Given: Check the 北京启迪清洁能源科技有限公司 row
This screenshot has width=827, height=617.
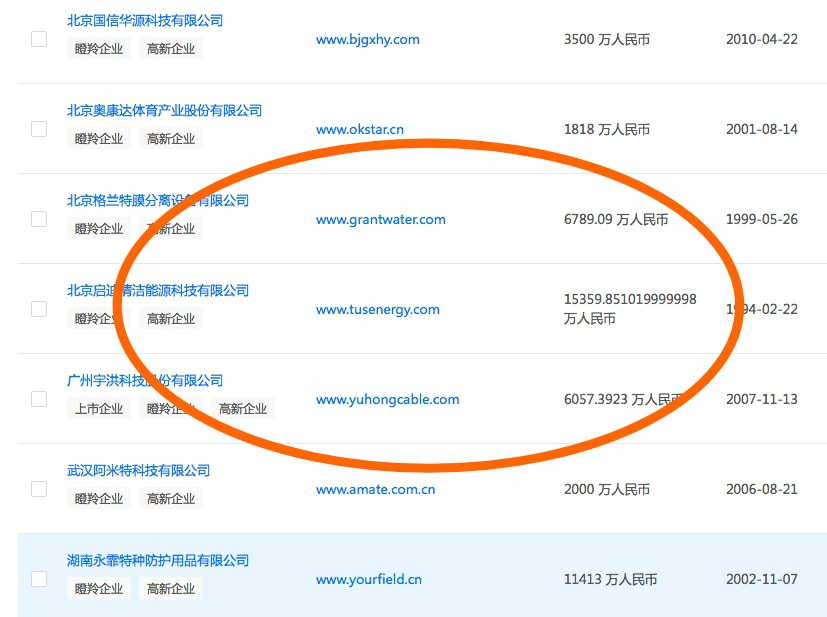Looking at the screenshot, I should click(x=38, y=308).
